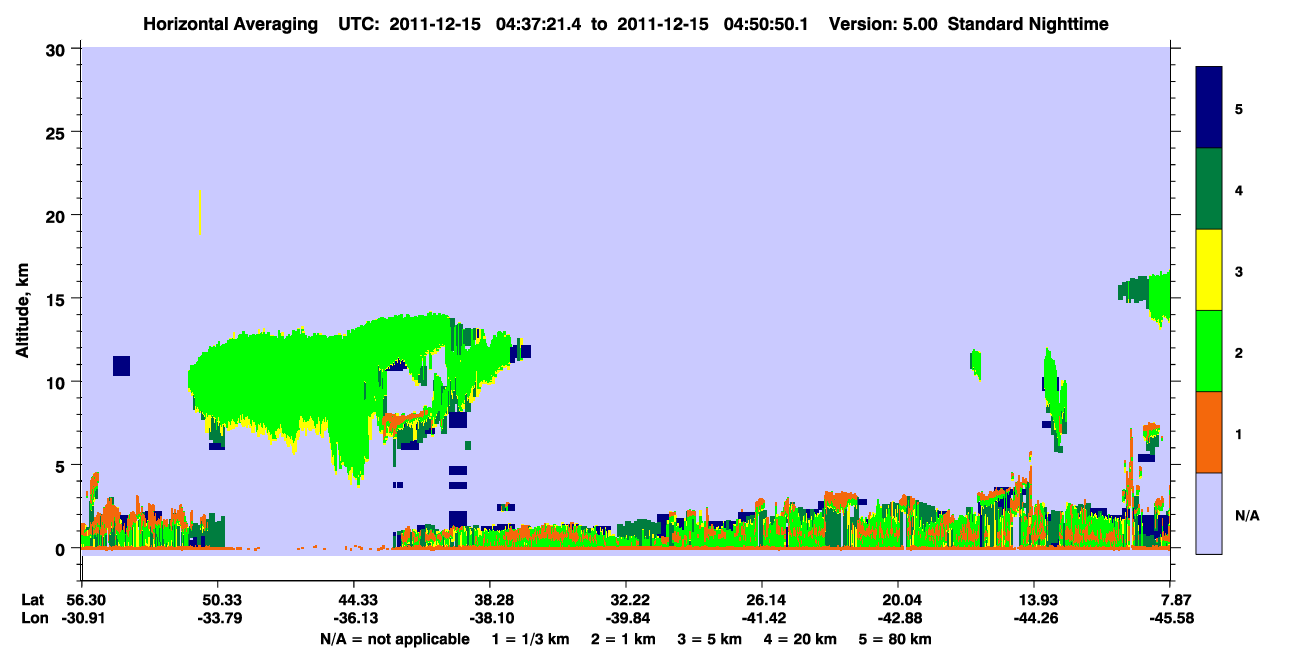Image resolution: width=1300 pixels, height=667 pixels.
Task: Click the longitude value -38.10
Action: pos(490,618)
